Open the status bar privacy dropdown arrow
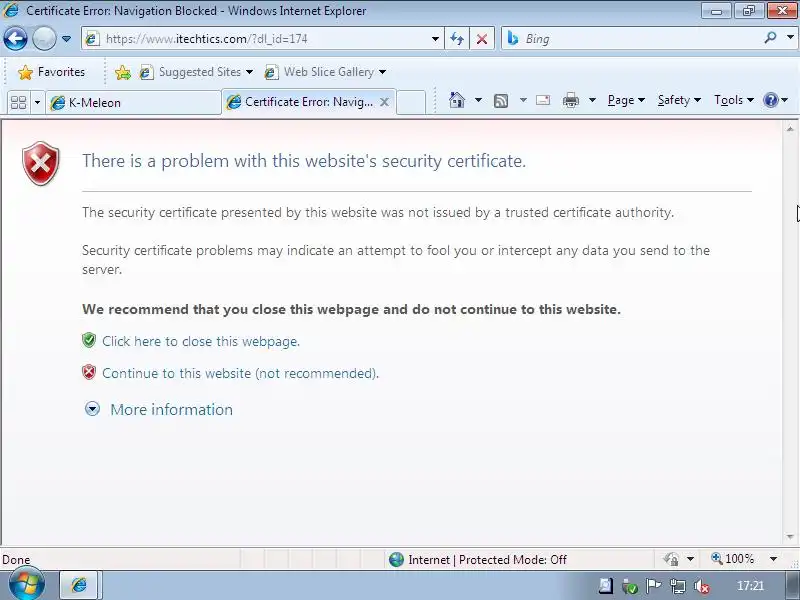The width and height of the screenshot is (800, 600). tap(690, 559)
